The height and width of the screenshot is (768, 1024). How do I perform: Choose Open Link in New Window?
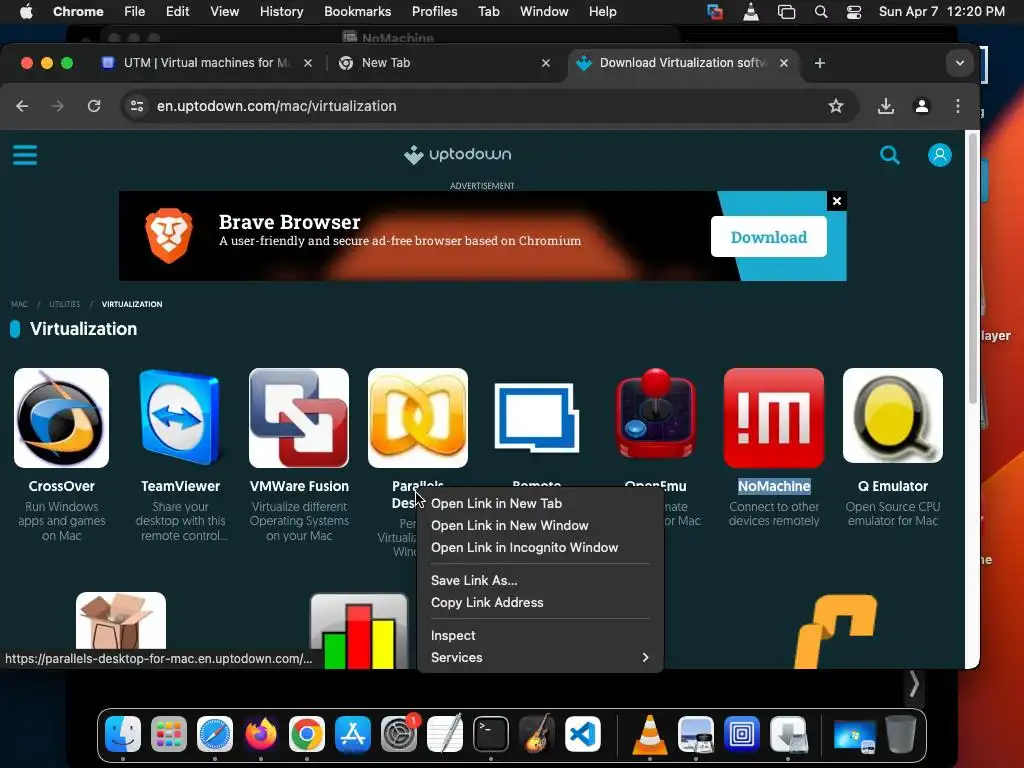tap(539, 526)
